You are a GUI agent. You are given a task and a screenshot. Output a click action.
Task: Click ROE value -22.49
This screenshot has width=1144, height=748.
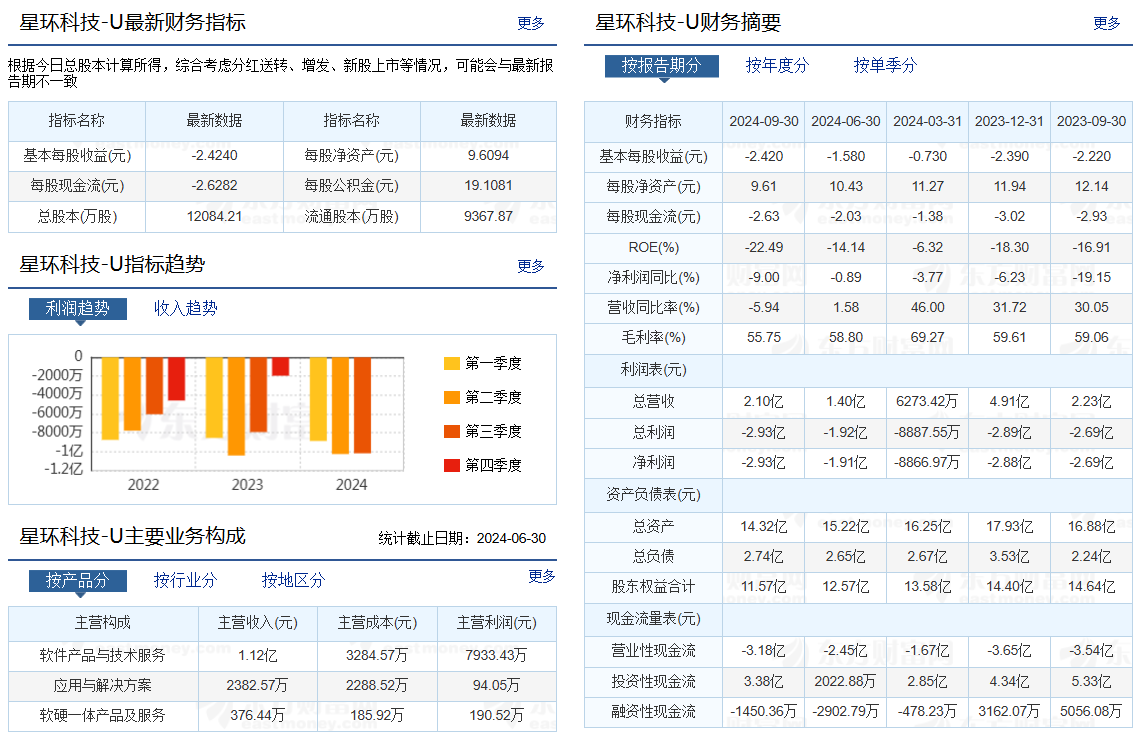click(x=764, y=247)
